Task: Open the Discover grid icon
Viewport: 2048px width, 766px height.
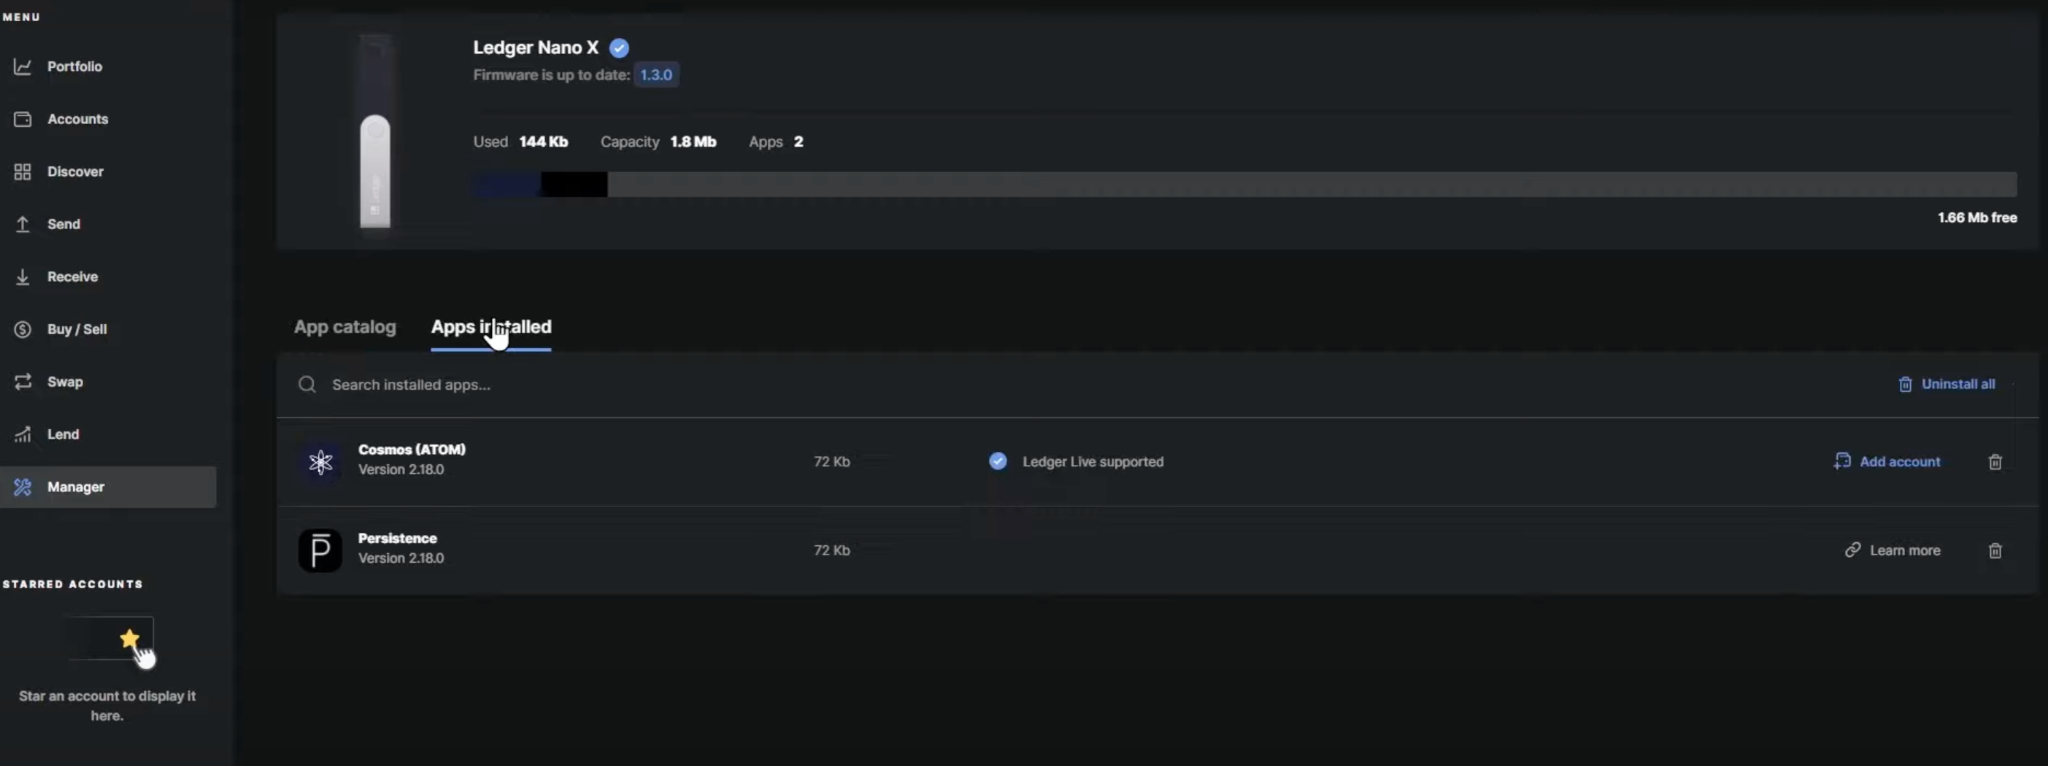Action: pos(22,172)
